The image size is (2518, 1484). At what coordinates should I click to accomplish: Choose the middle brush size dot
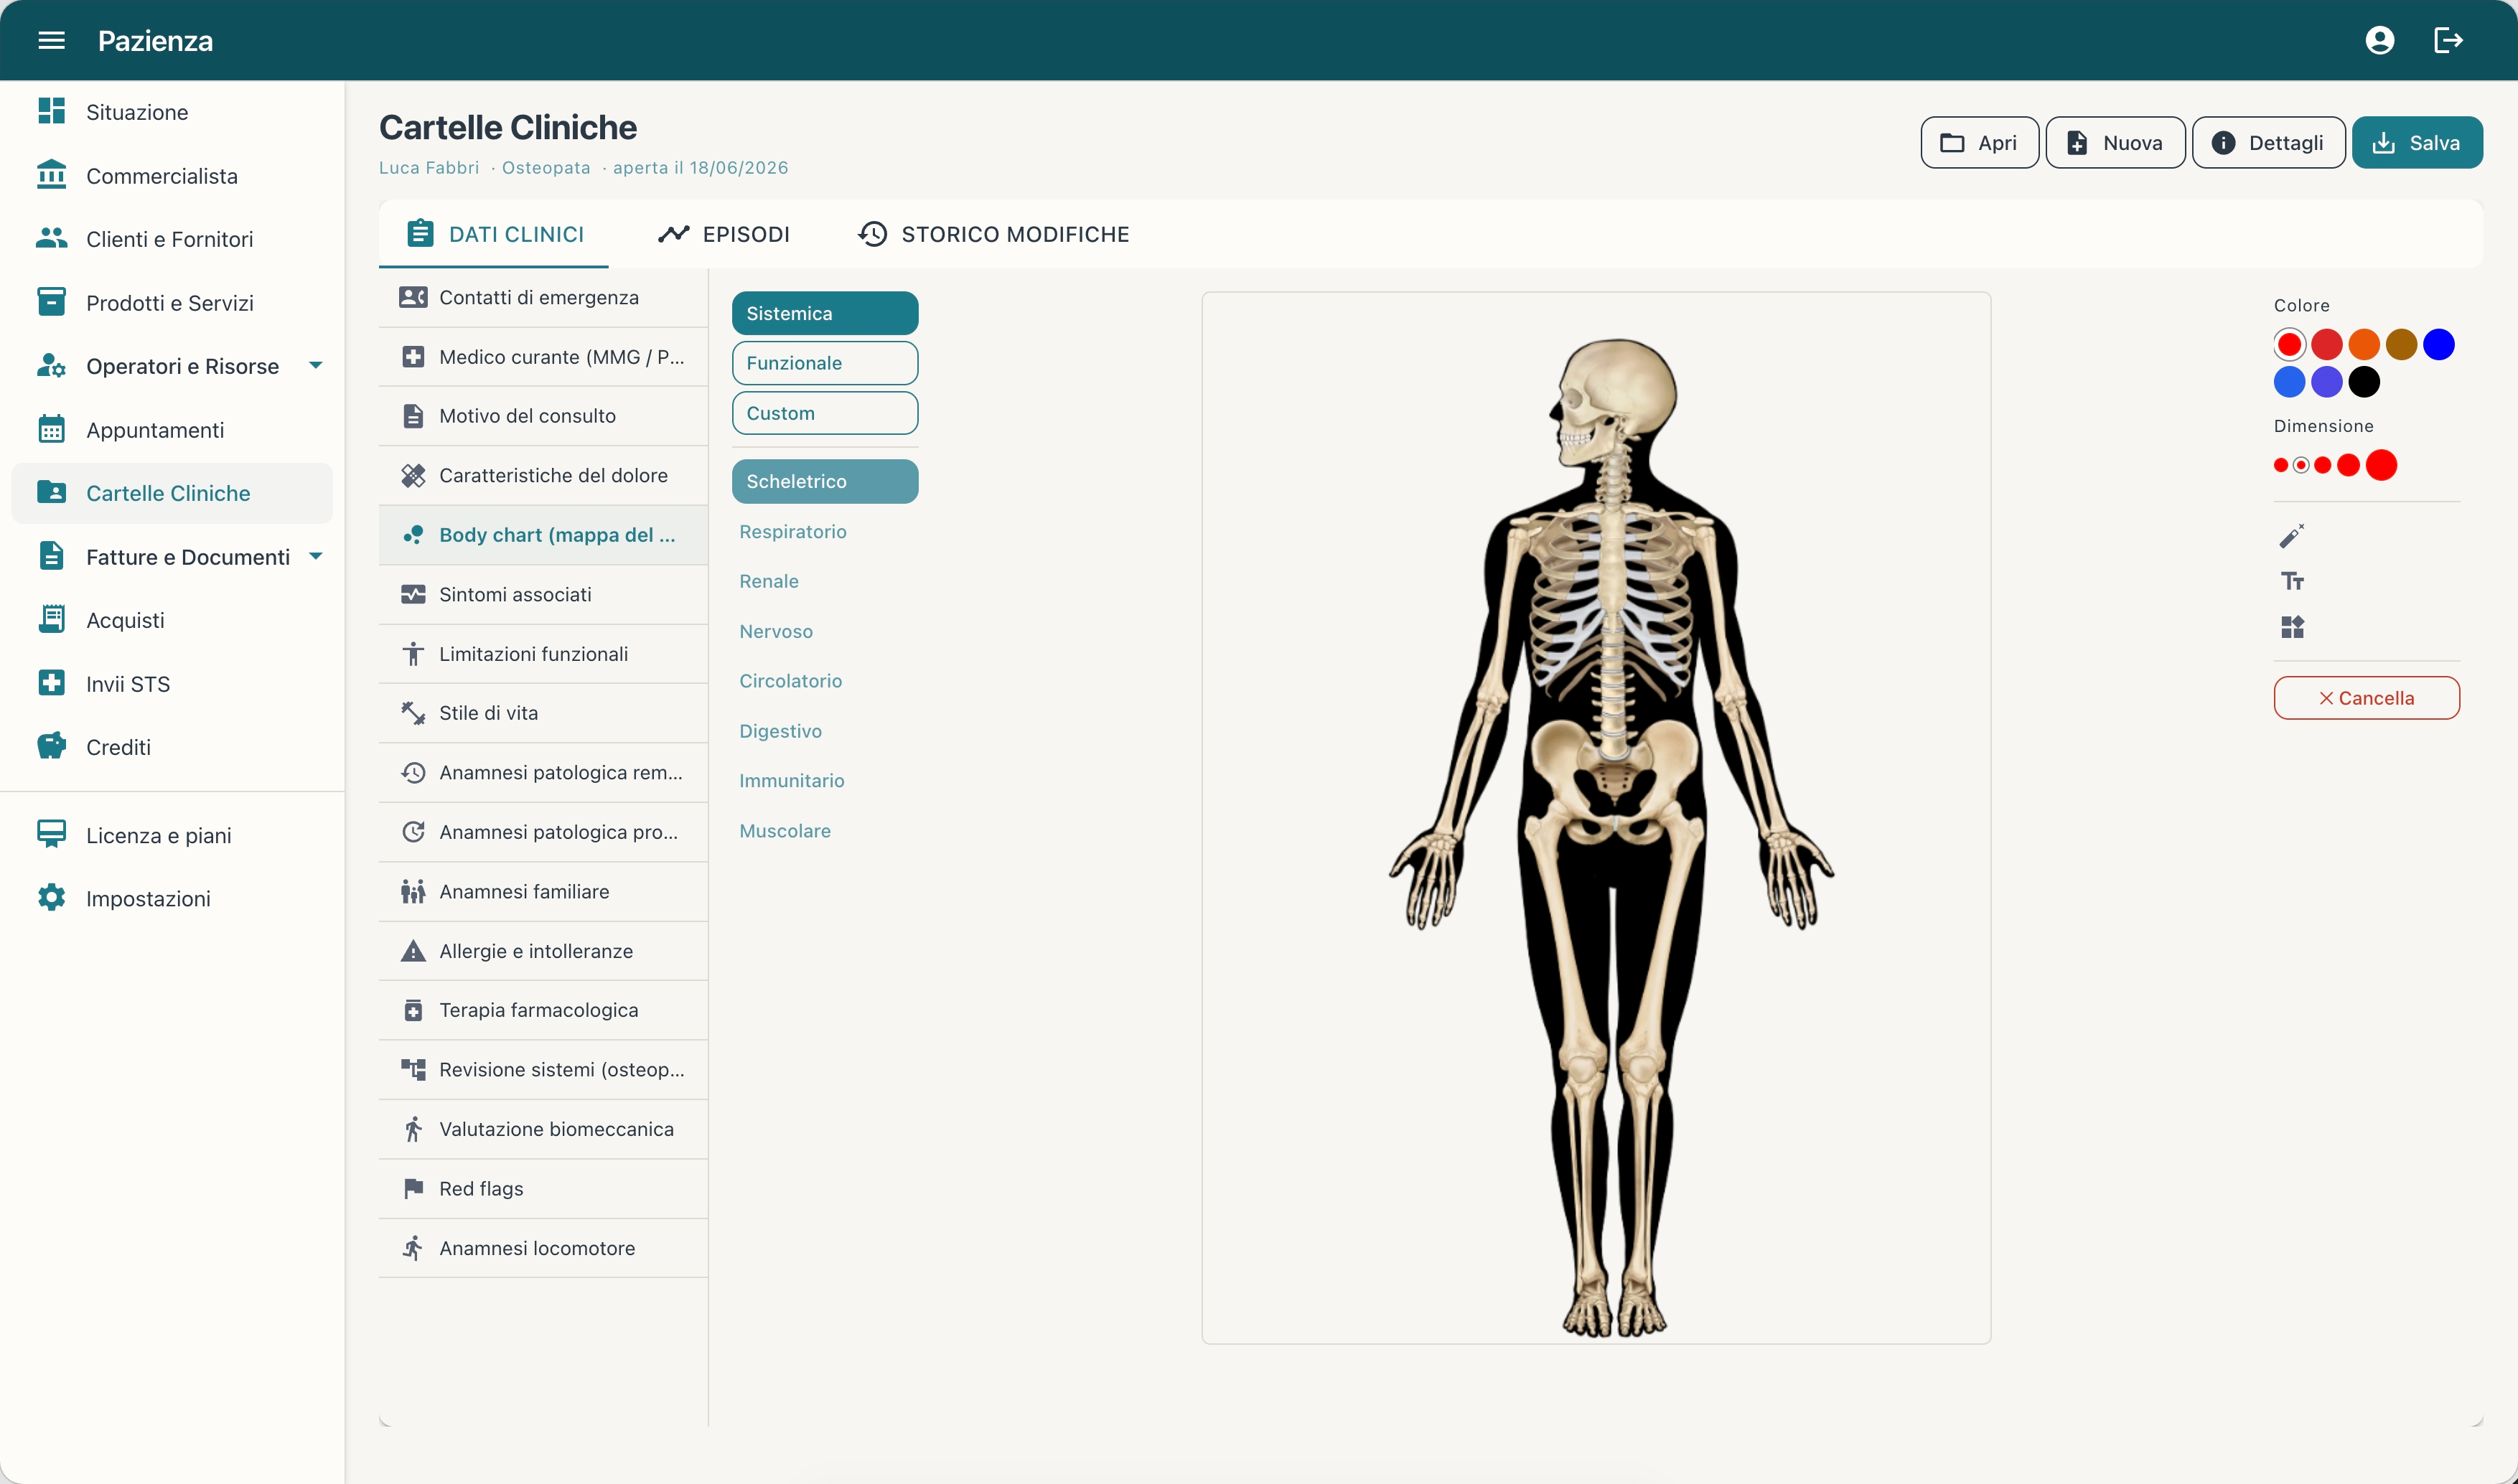(x=2322, y=465)
